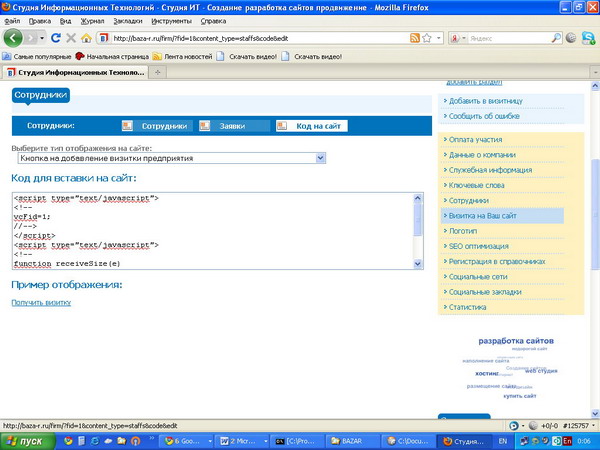Click the code box scroll up arrow
Image resolution: width=600 pixels, height=450 pixels.
pos(417,198)
